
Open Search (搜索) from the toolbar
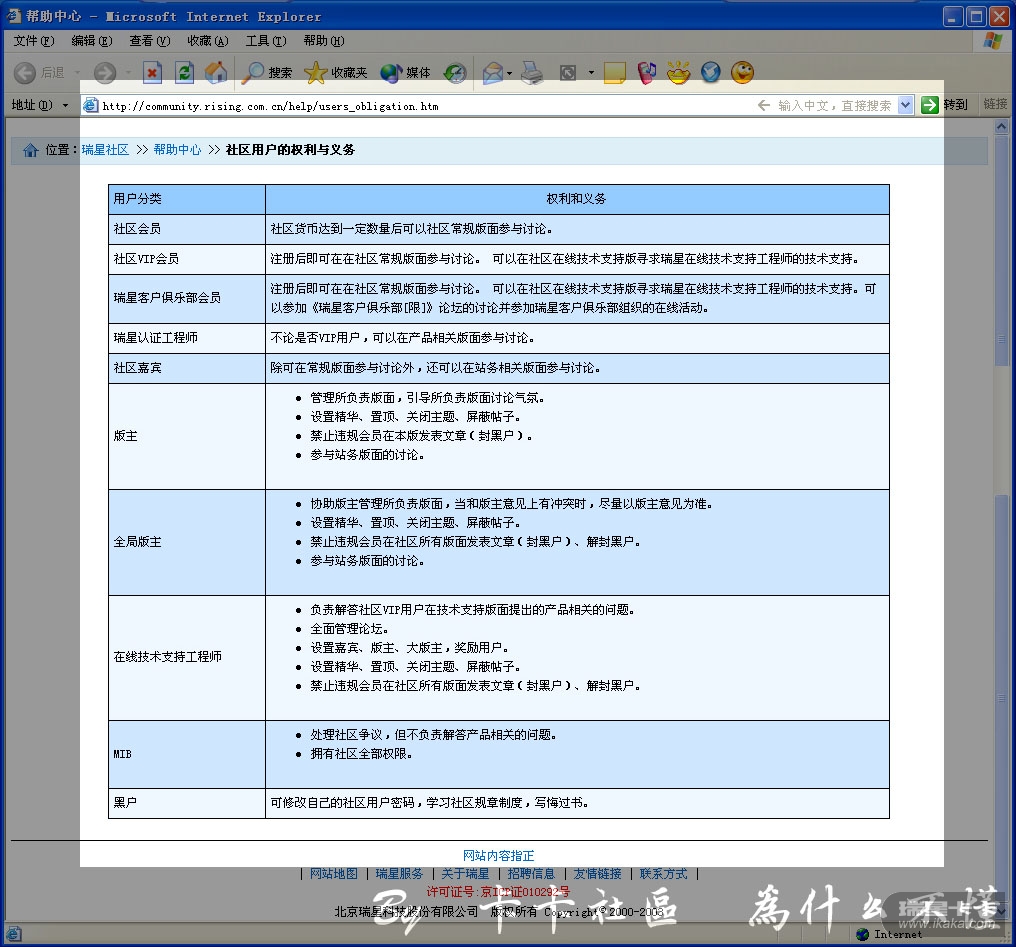click(266, 73)
